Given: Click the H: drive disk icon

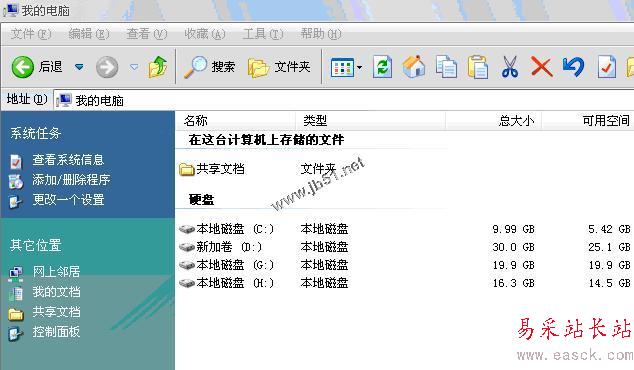Looking at the screenshot, I should coord(187,283).
